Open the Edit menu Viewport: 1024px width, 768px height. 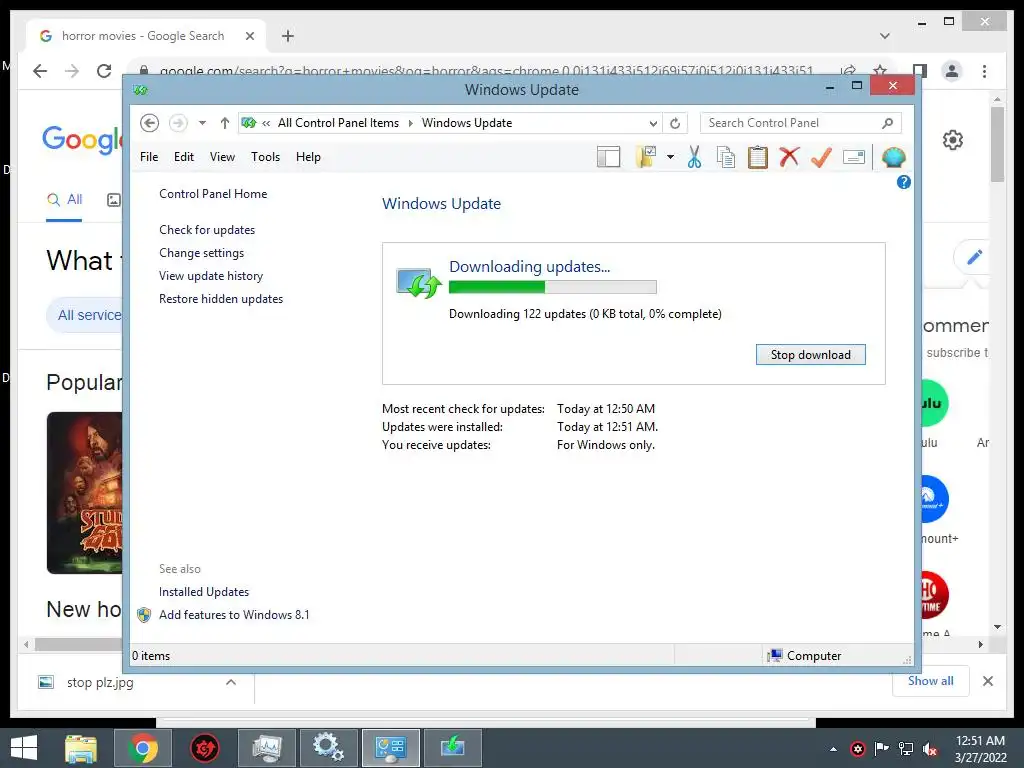click(x=184, y=157)
